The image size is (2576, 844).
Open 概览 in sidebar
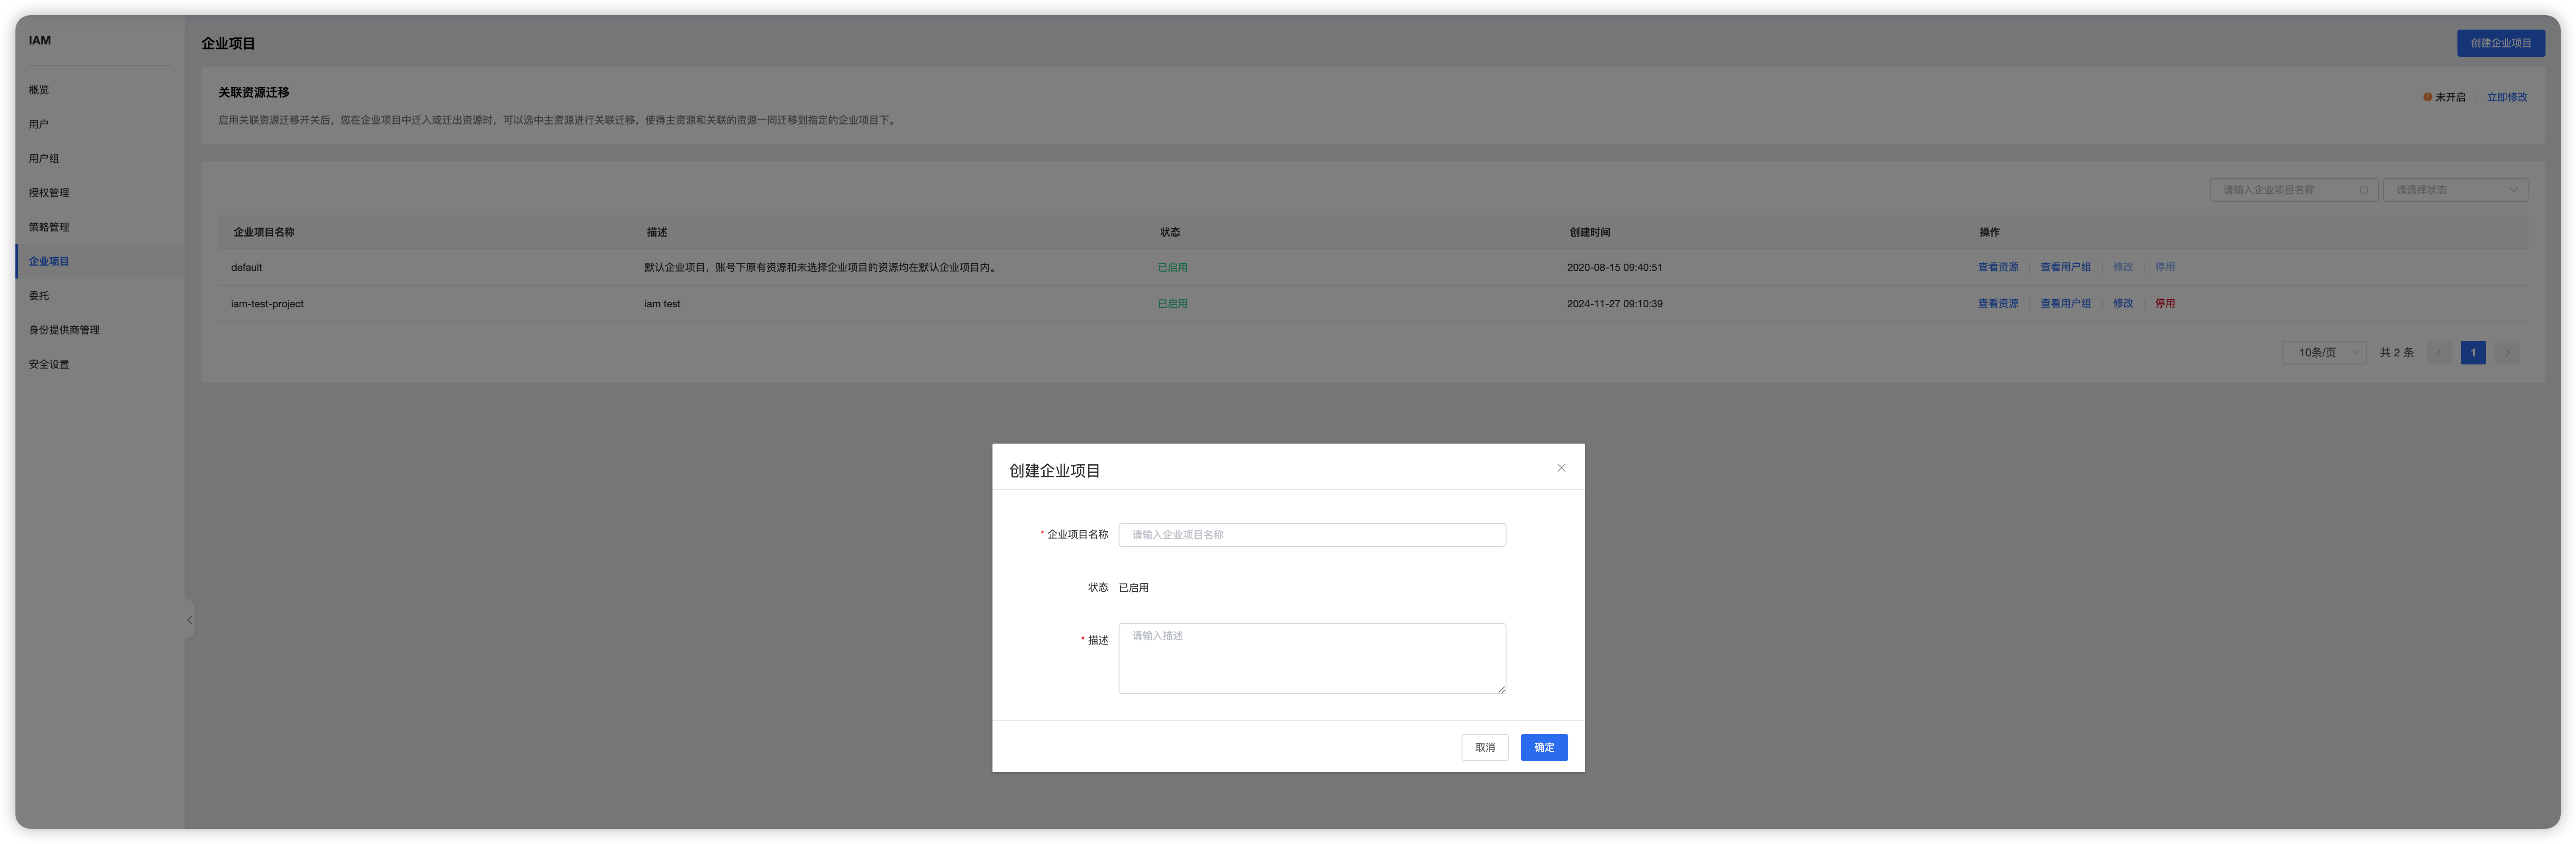(x=39, y=90)
